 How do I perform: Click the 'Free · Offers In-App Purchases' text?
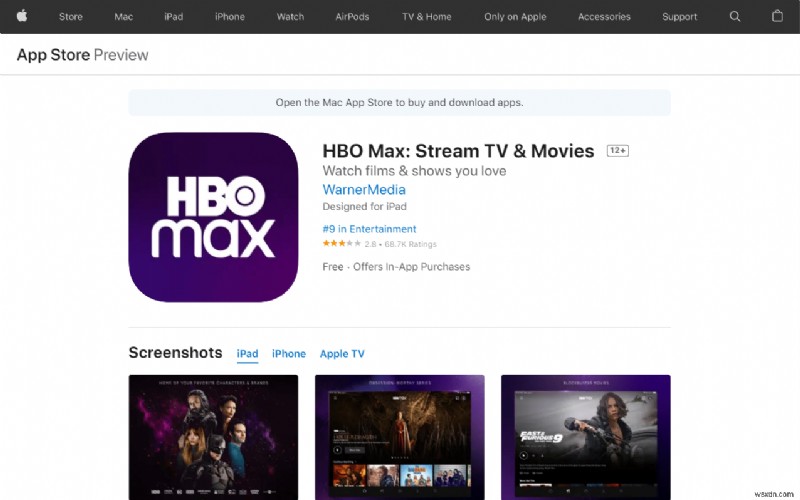[x=396, y=266]
